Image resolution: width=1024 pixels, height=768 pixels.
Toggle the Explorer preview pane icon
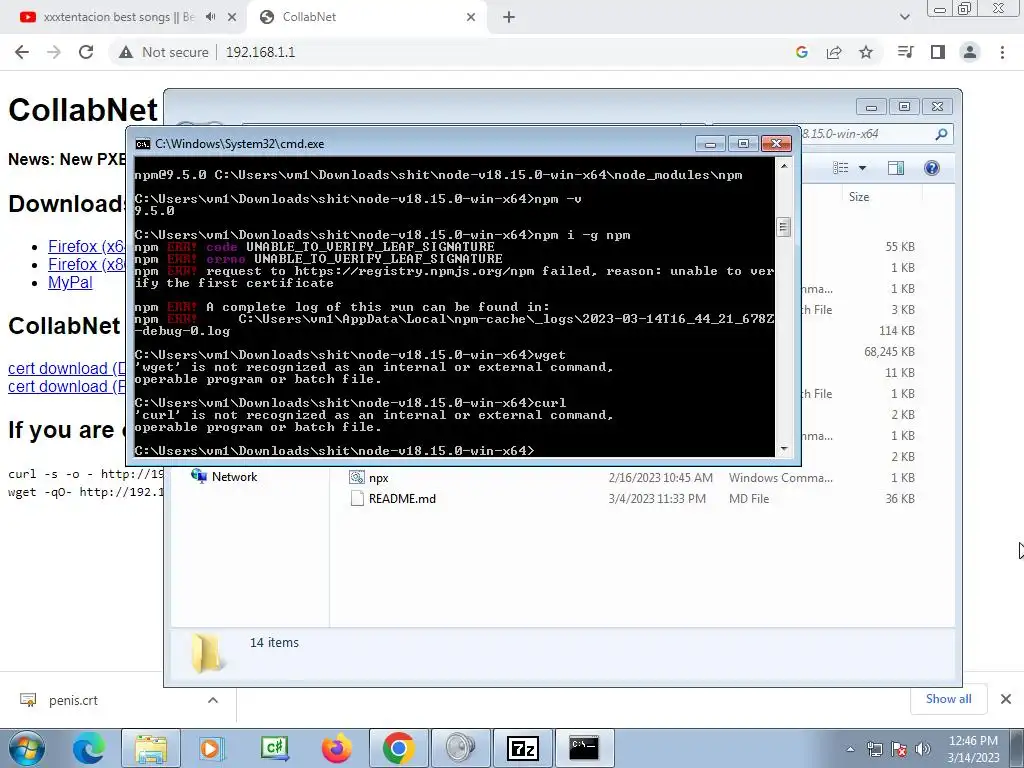[x=896, y=168]
